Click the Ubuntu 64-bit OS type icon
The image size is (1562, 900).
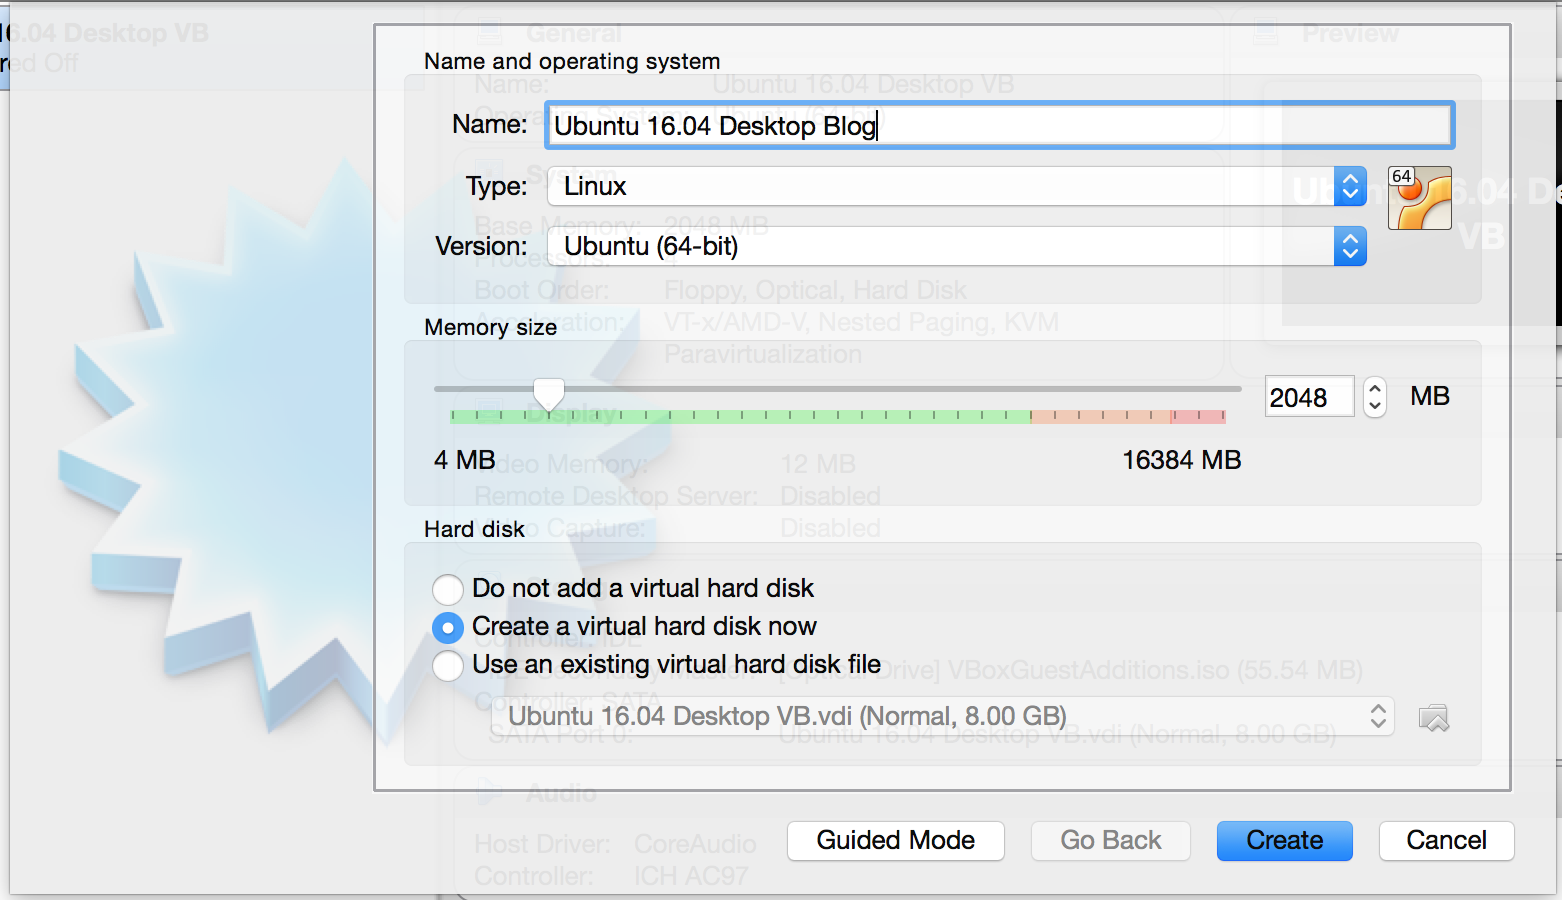click(x=1419, y=198)
